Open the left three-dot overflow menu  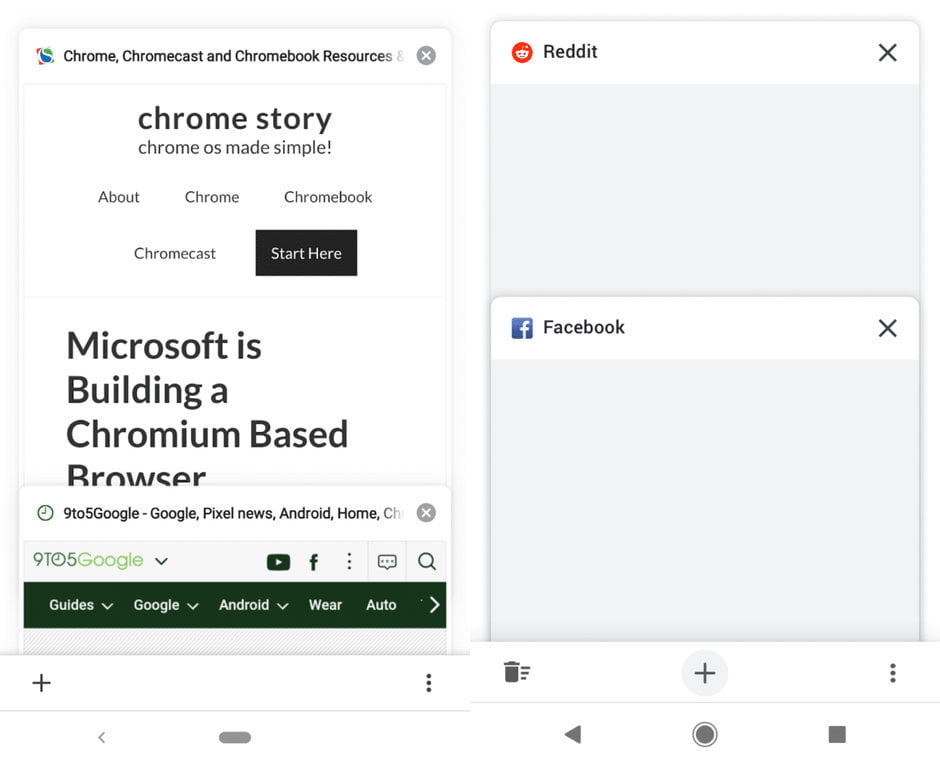428,683
